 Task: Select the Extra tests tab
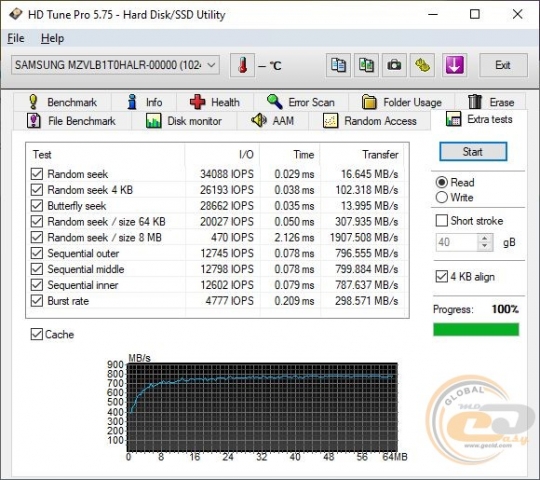pos(479,119)
